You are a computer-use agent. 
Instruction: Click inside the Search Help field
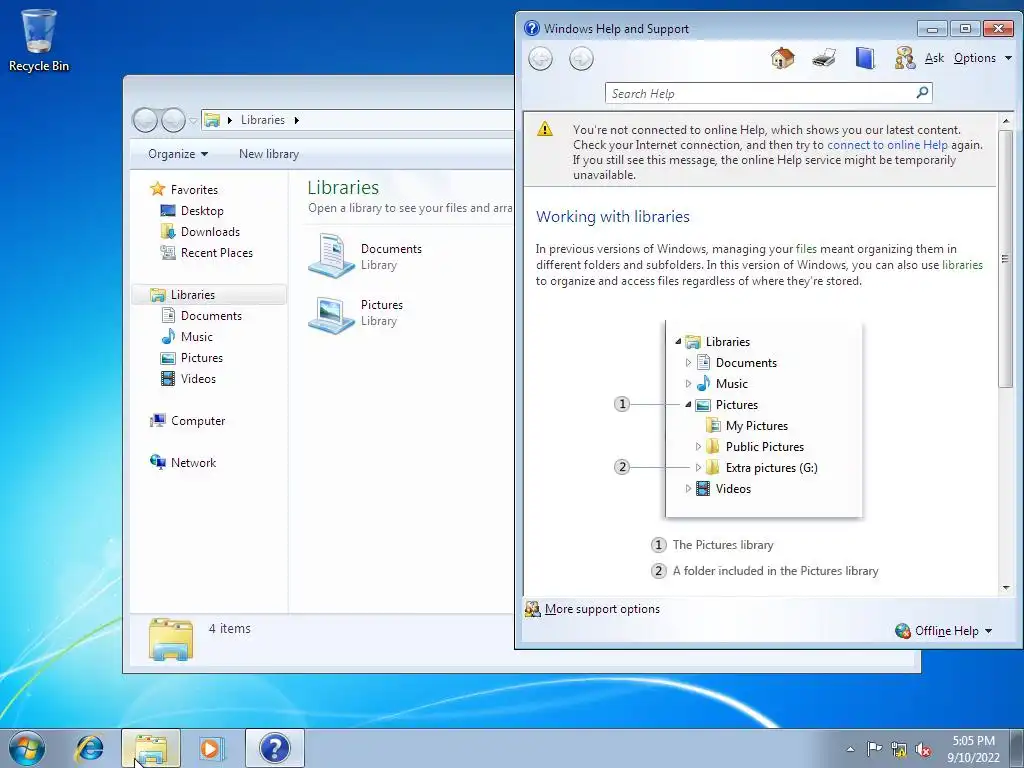(761, 93)
